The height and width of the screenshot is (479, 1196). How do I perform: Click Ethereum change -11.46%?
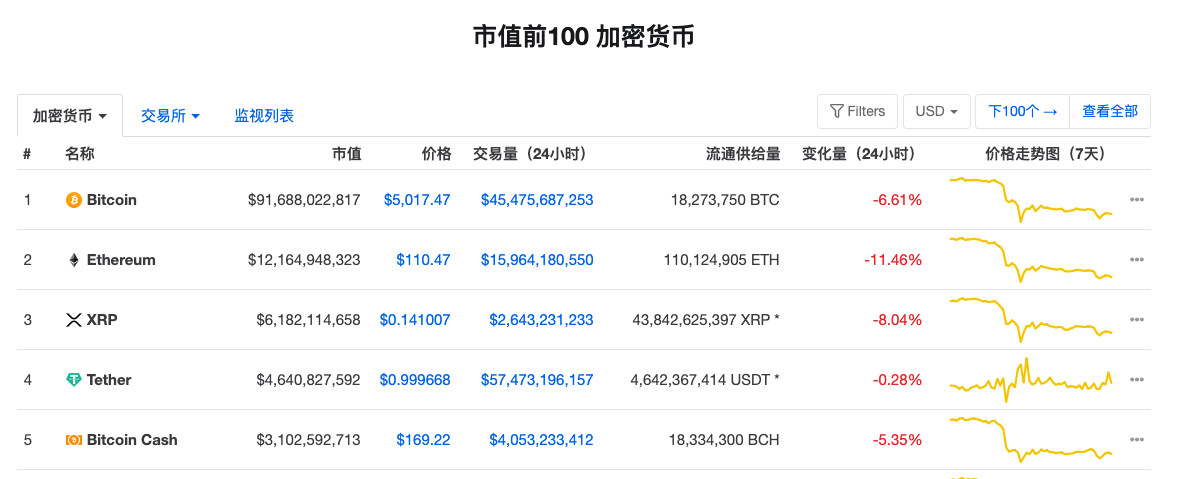coord(893,260)
